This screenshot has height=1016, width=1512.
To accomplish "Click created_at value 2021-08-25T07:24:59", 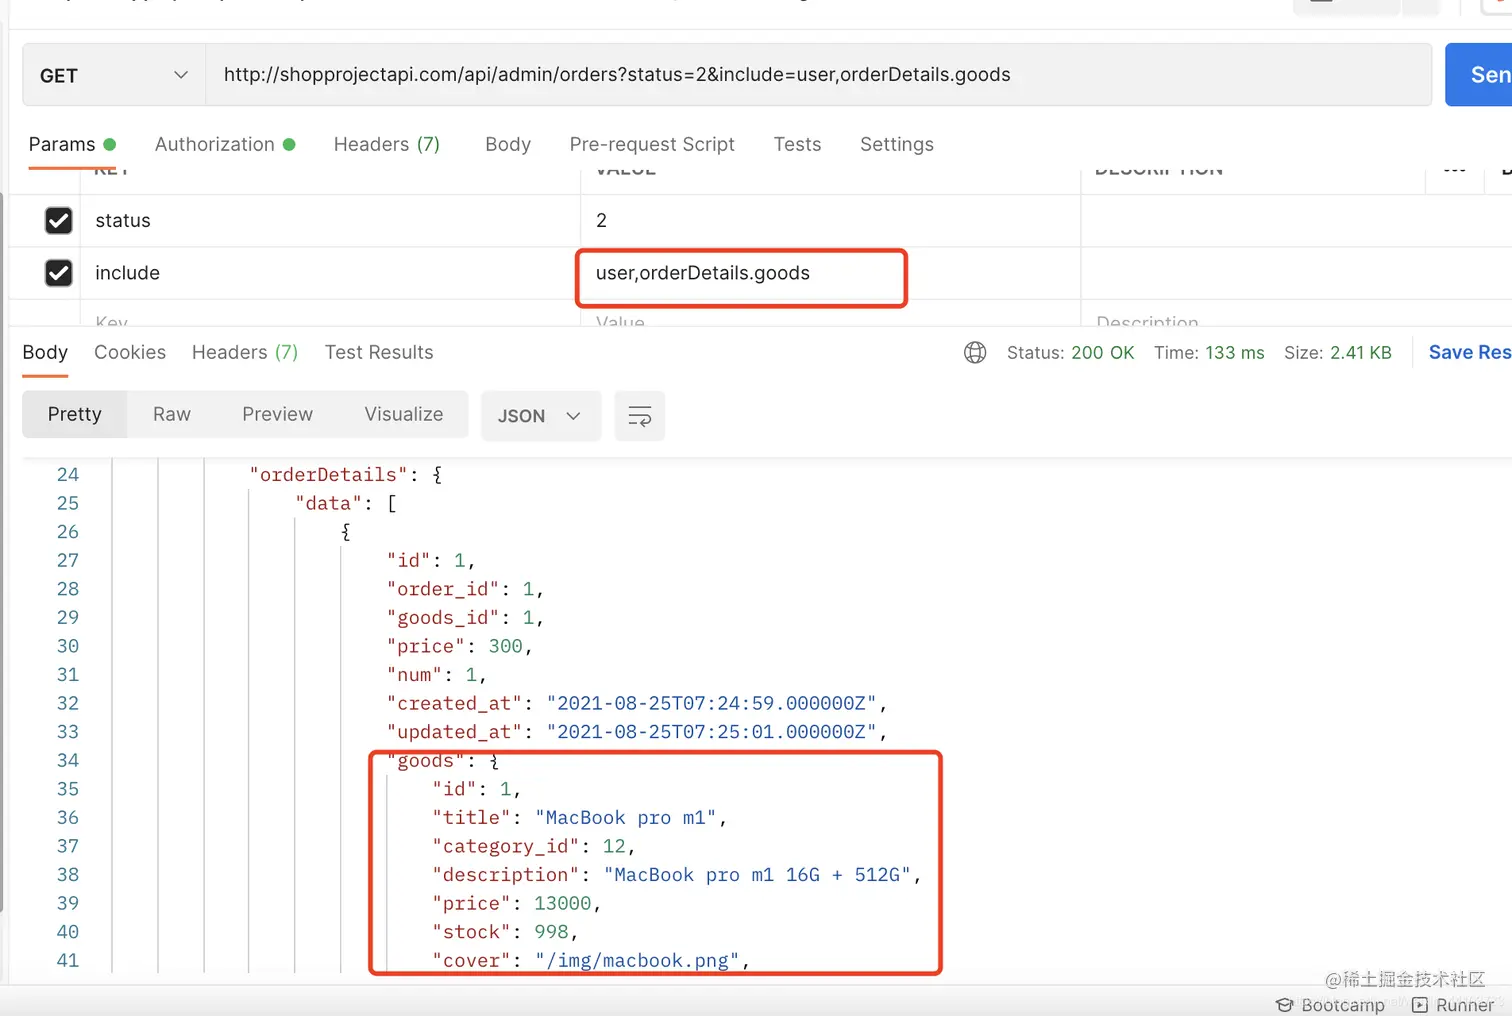I will coord(711,703).
